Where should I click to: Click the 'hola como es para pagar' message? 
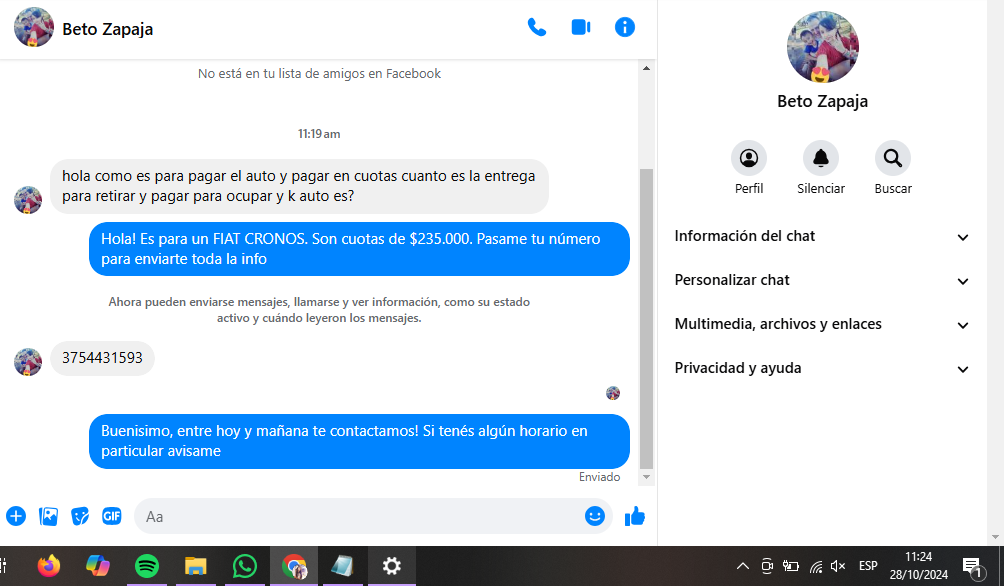299,186
